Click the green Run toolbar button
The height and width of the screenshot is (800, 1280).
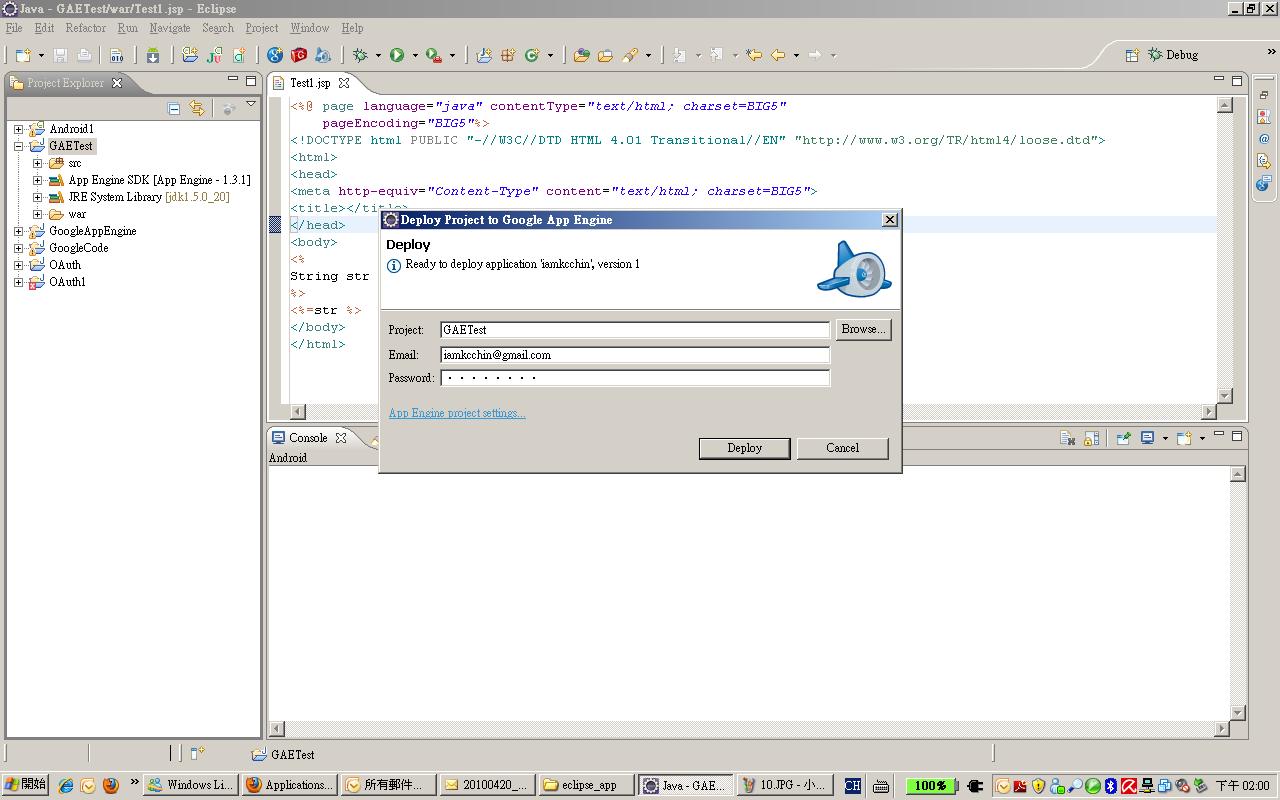tap(397, 55)
